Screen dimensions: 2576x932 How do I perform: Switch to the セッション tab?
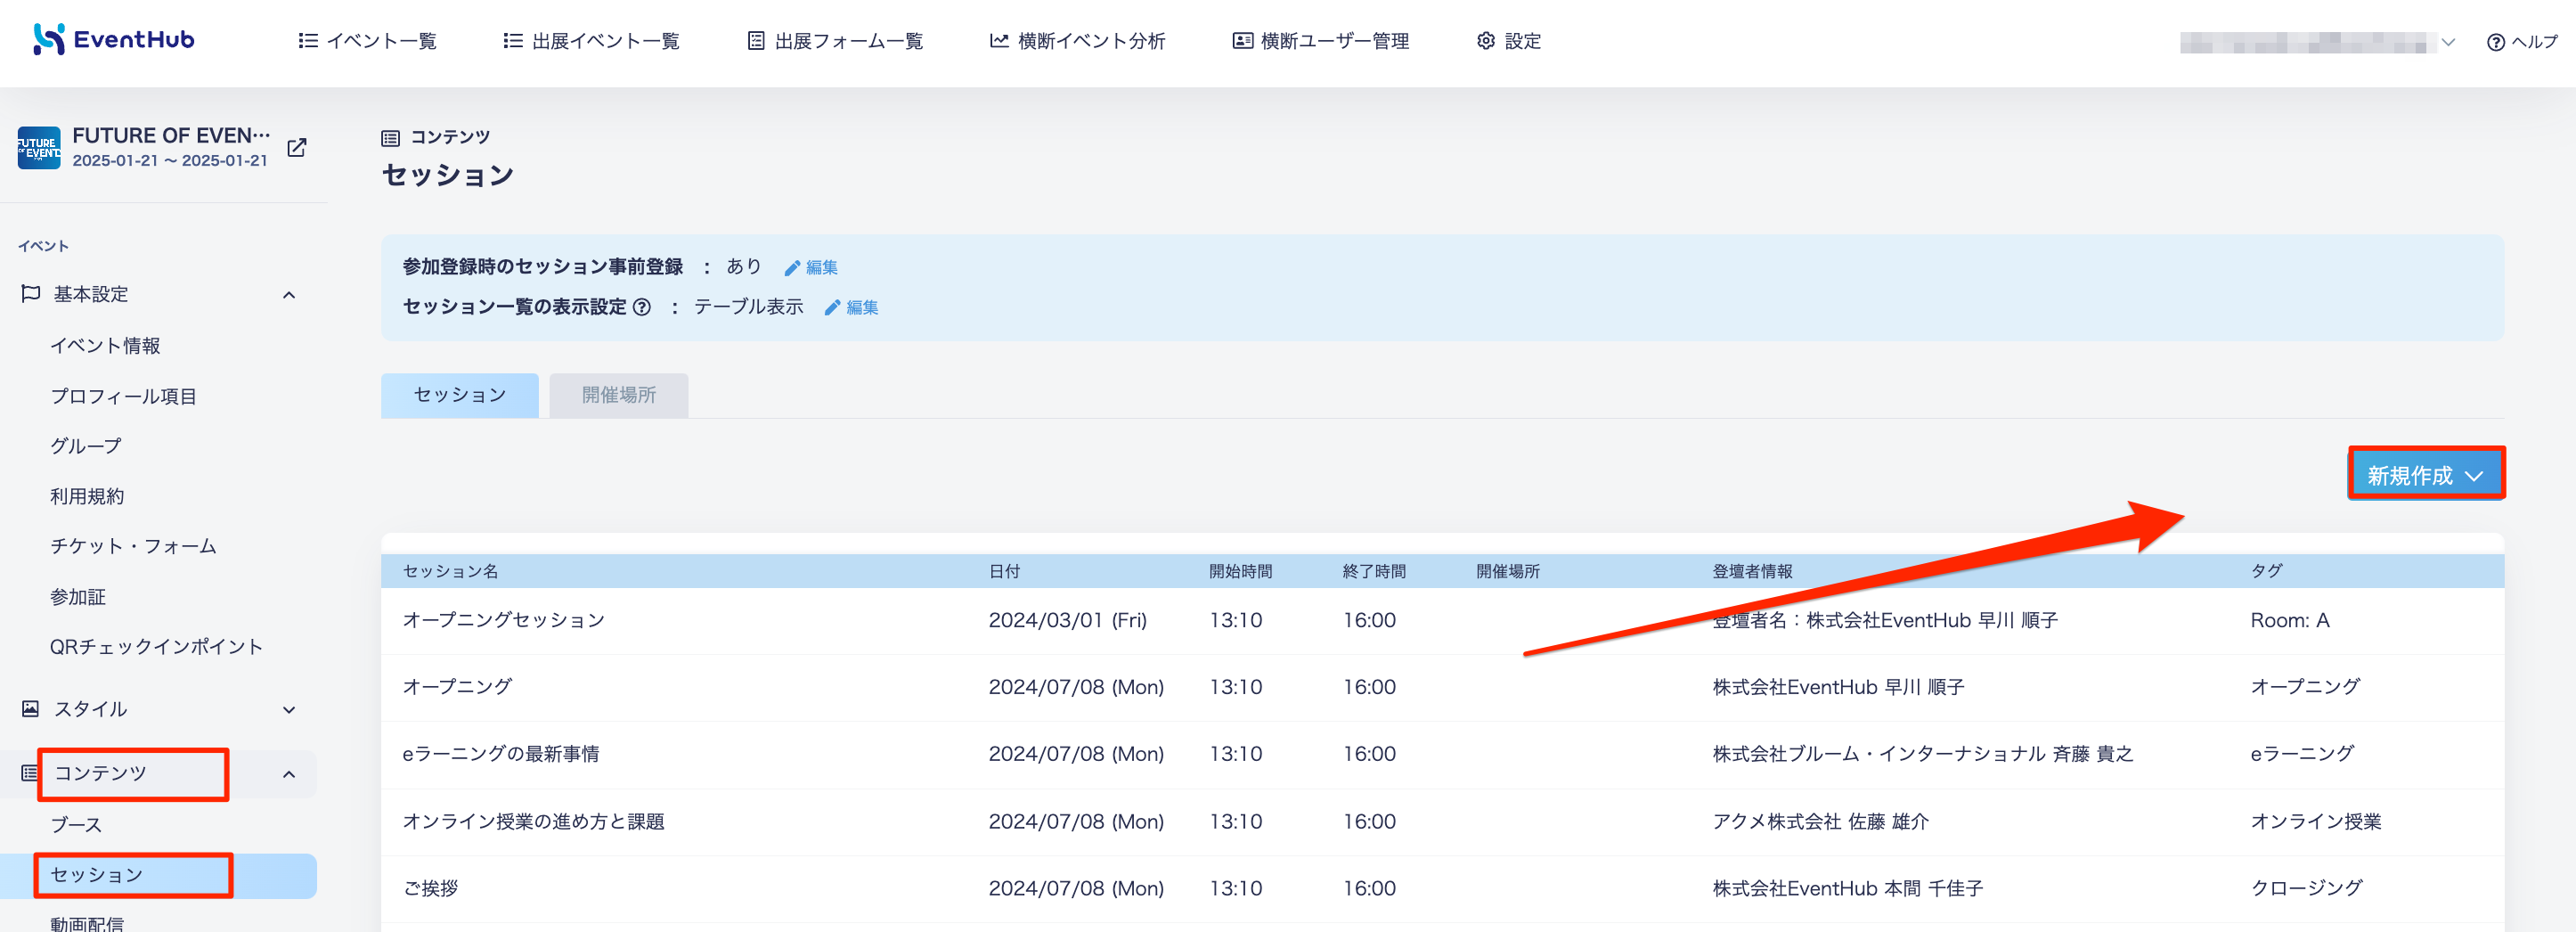pos(460,395)
